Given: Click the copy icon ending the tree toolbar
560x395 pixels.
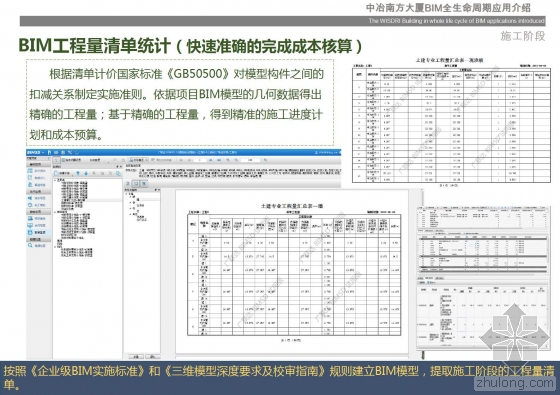Looking at the screenshot, I should tap(118, 173).
